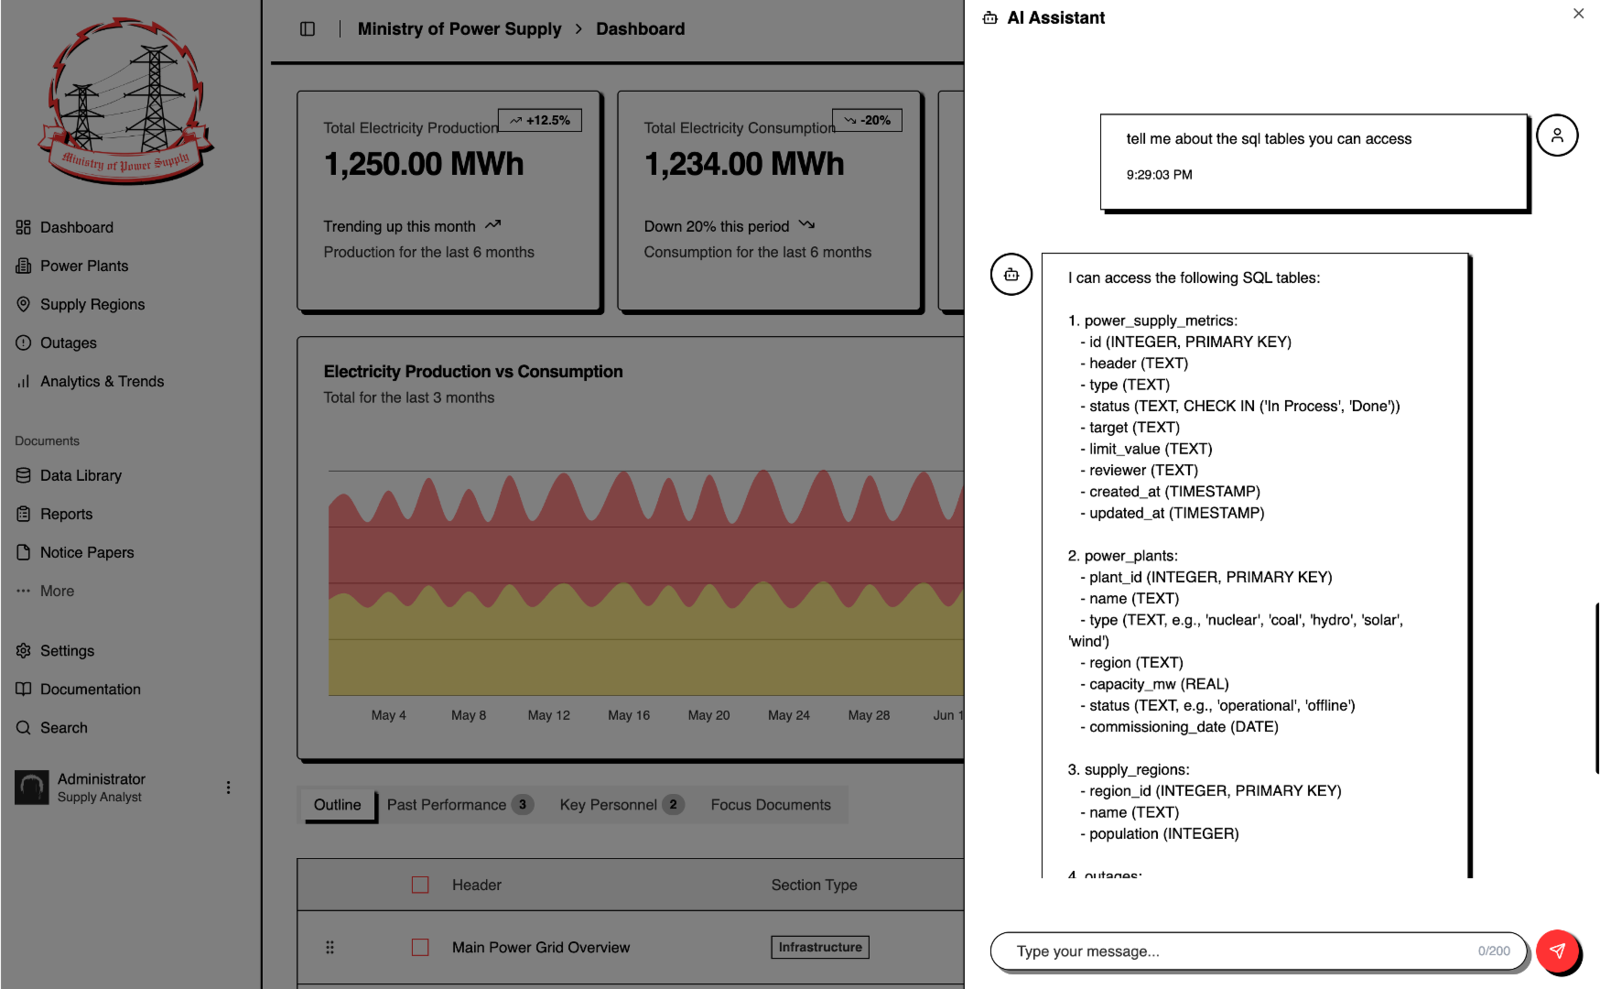Image resolution: width=1600 pixels, height=989 pixels.
Task: Click the 1,234.00 MWh consumption value
Action: 744,164
